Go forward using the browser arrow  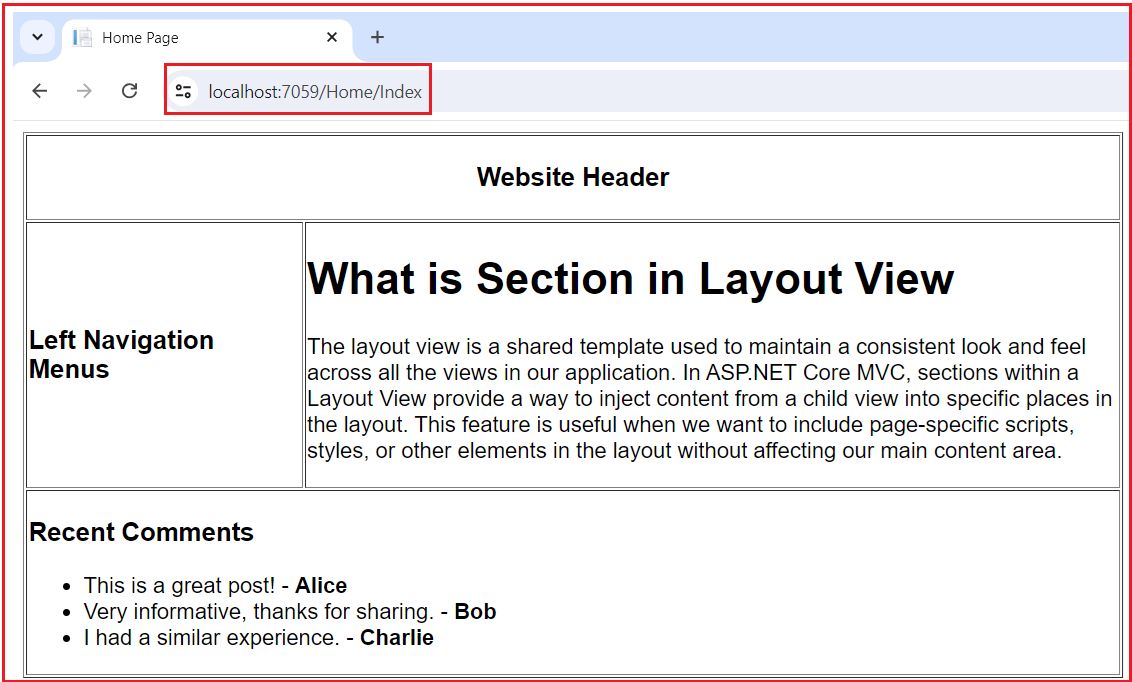click(84, 91)
